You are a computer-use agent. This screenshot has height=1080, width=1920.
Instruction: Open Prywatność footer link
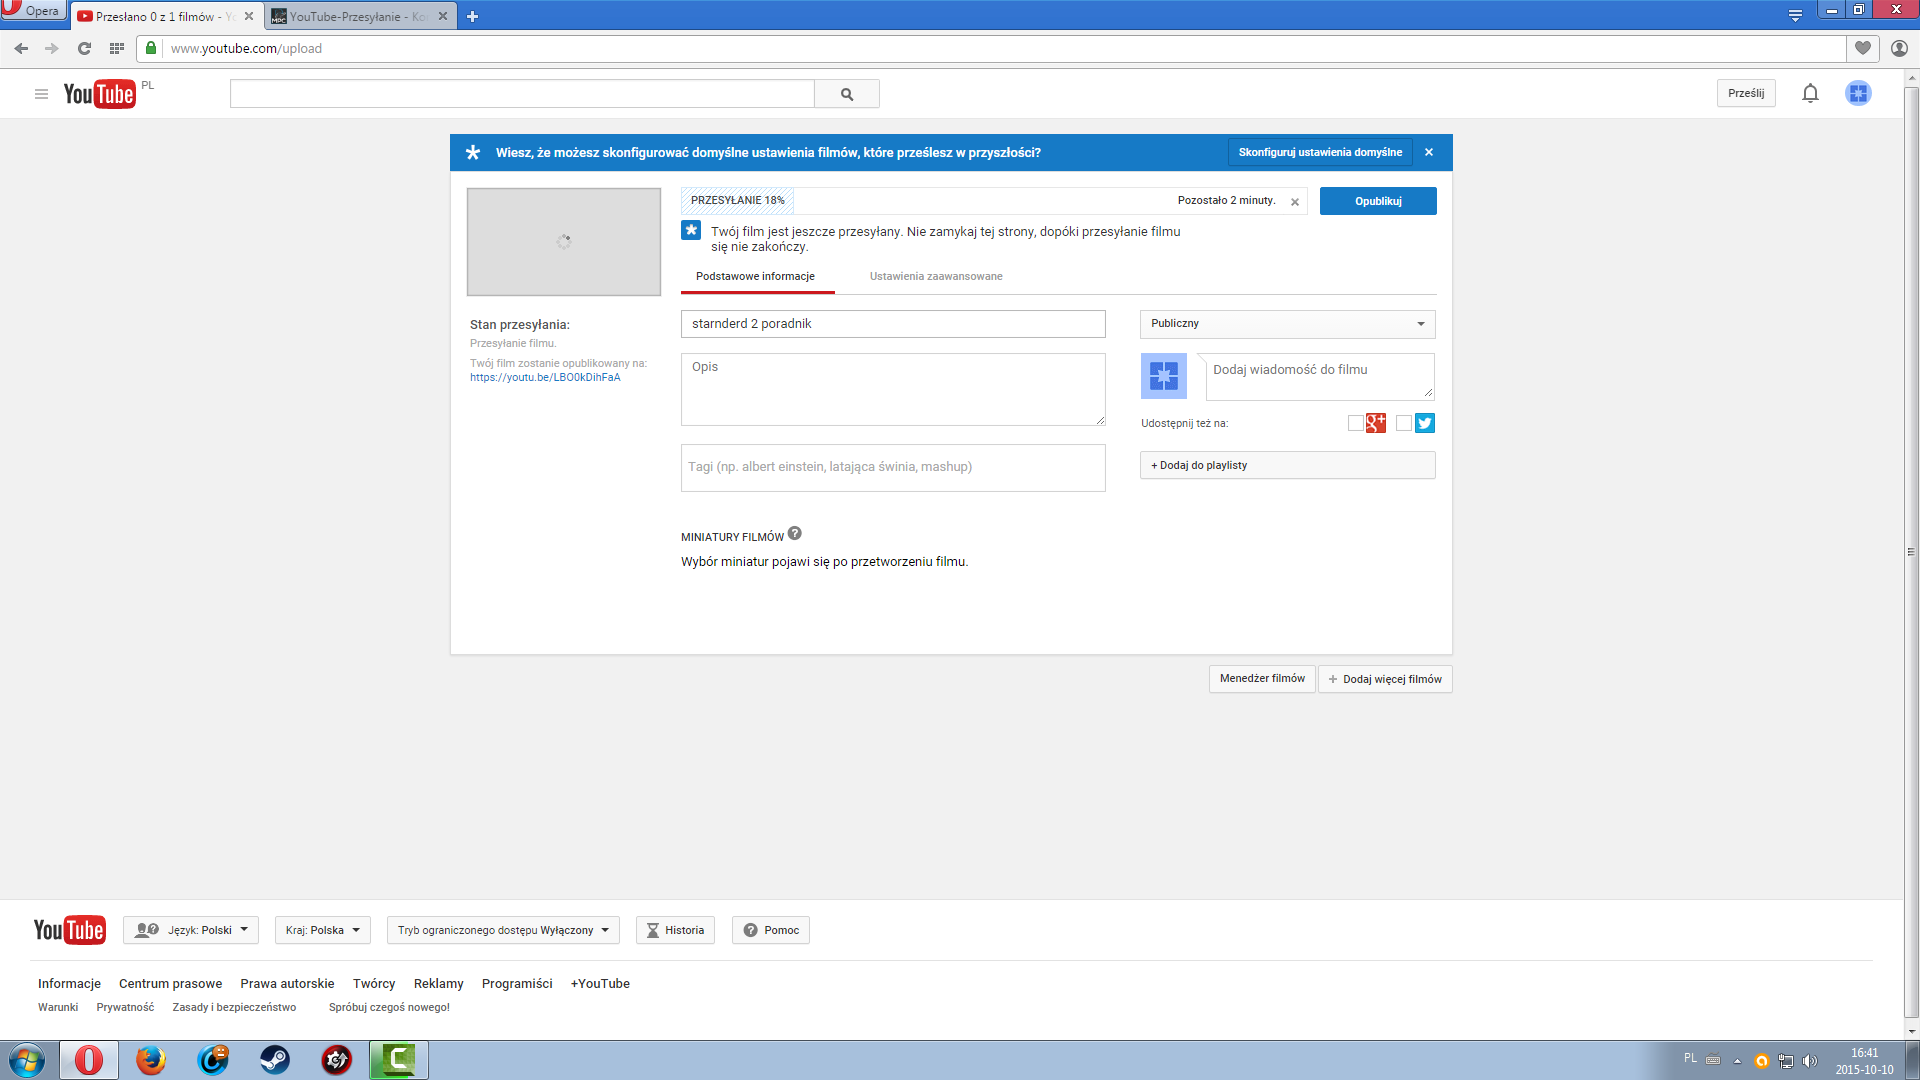click(125, 1008)
